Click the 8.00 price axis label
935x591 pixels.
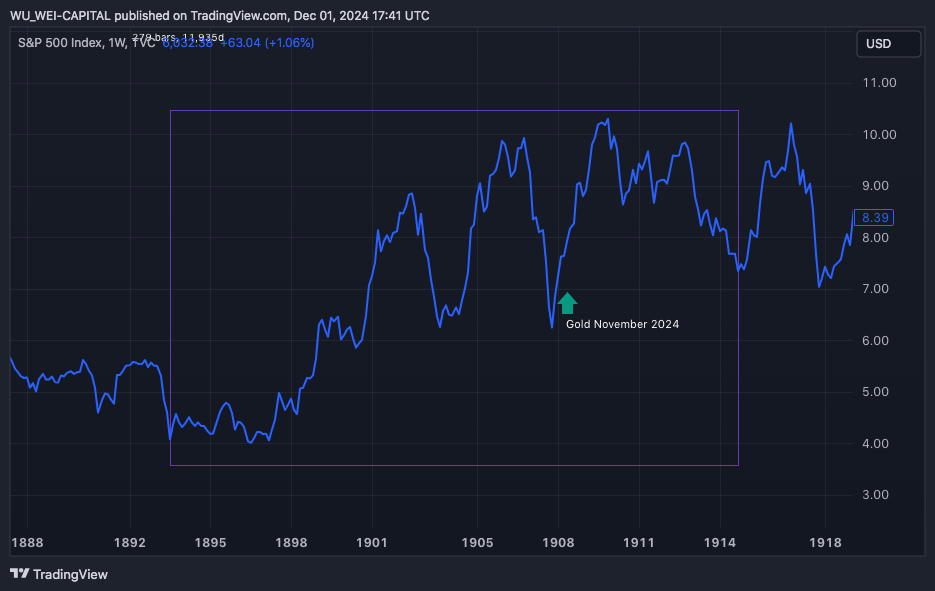[x=875, y=238]
